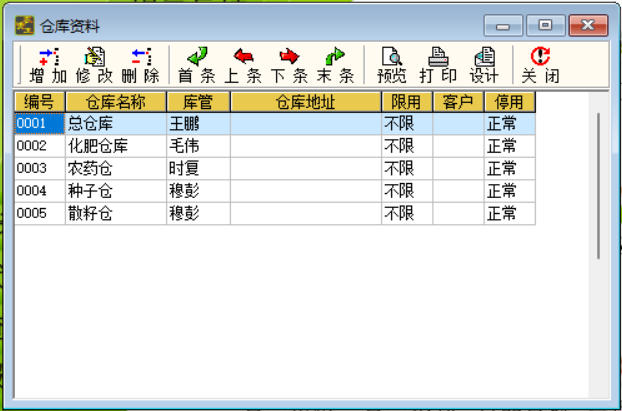The width and height of the screenshot is (622, 411).
Task: Go to previous record with 上条
Action: click(243, 65)
